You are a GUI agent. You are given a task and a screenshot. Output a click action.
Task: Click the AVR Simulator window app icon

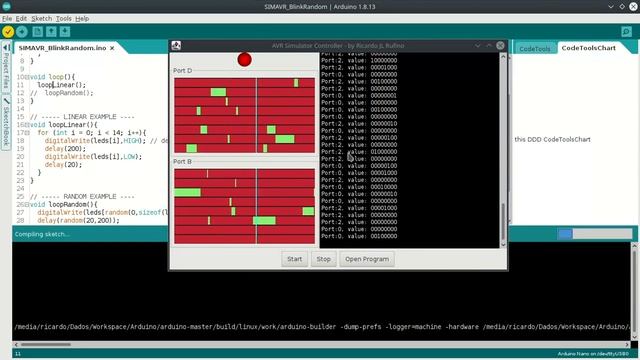click(176, 45)
